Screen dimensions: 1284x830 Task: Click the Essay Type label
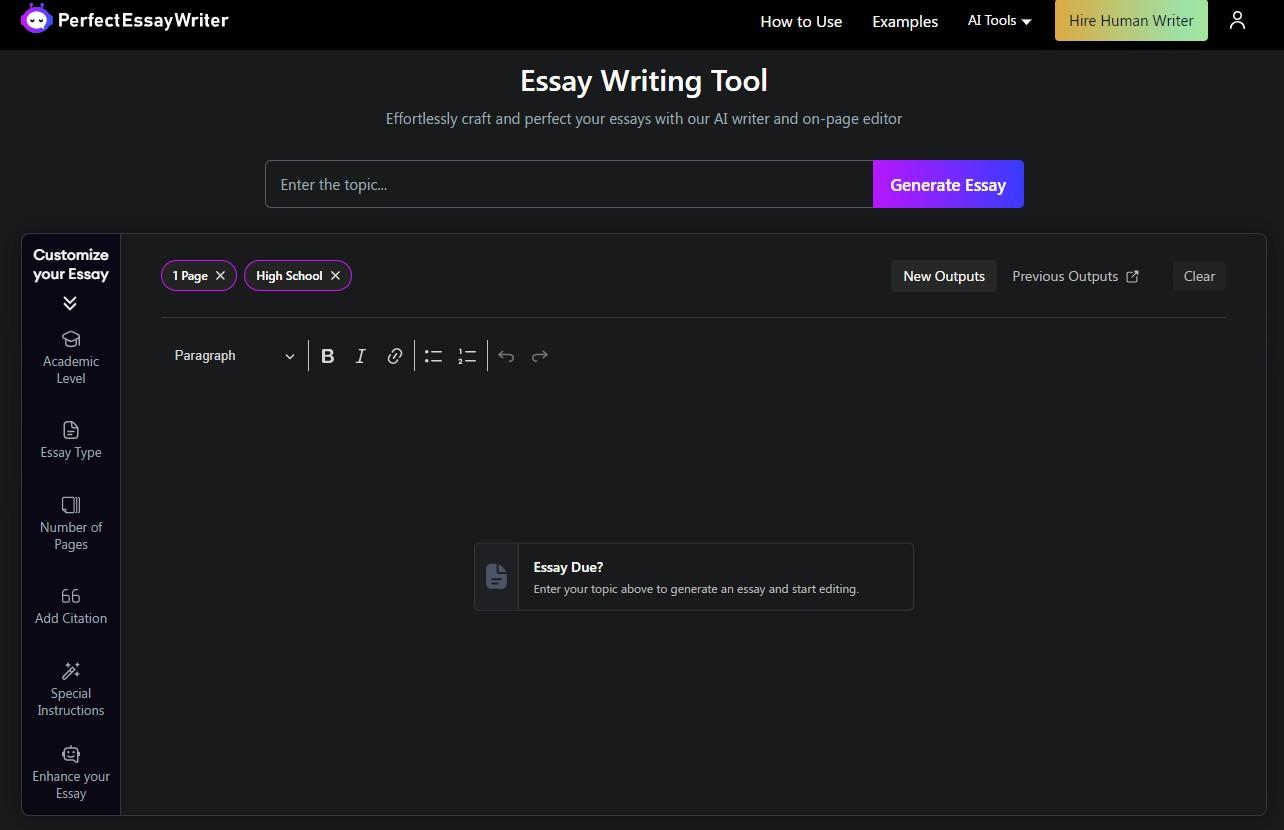71,452
